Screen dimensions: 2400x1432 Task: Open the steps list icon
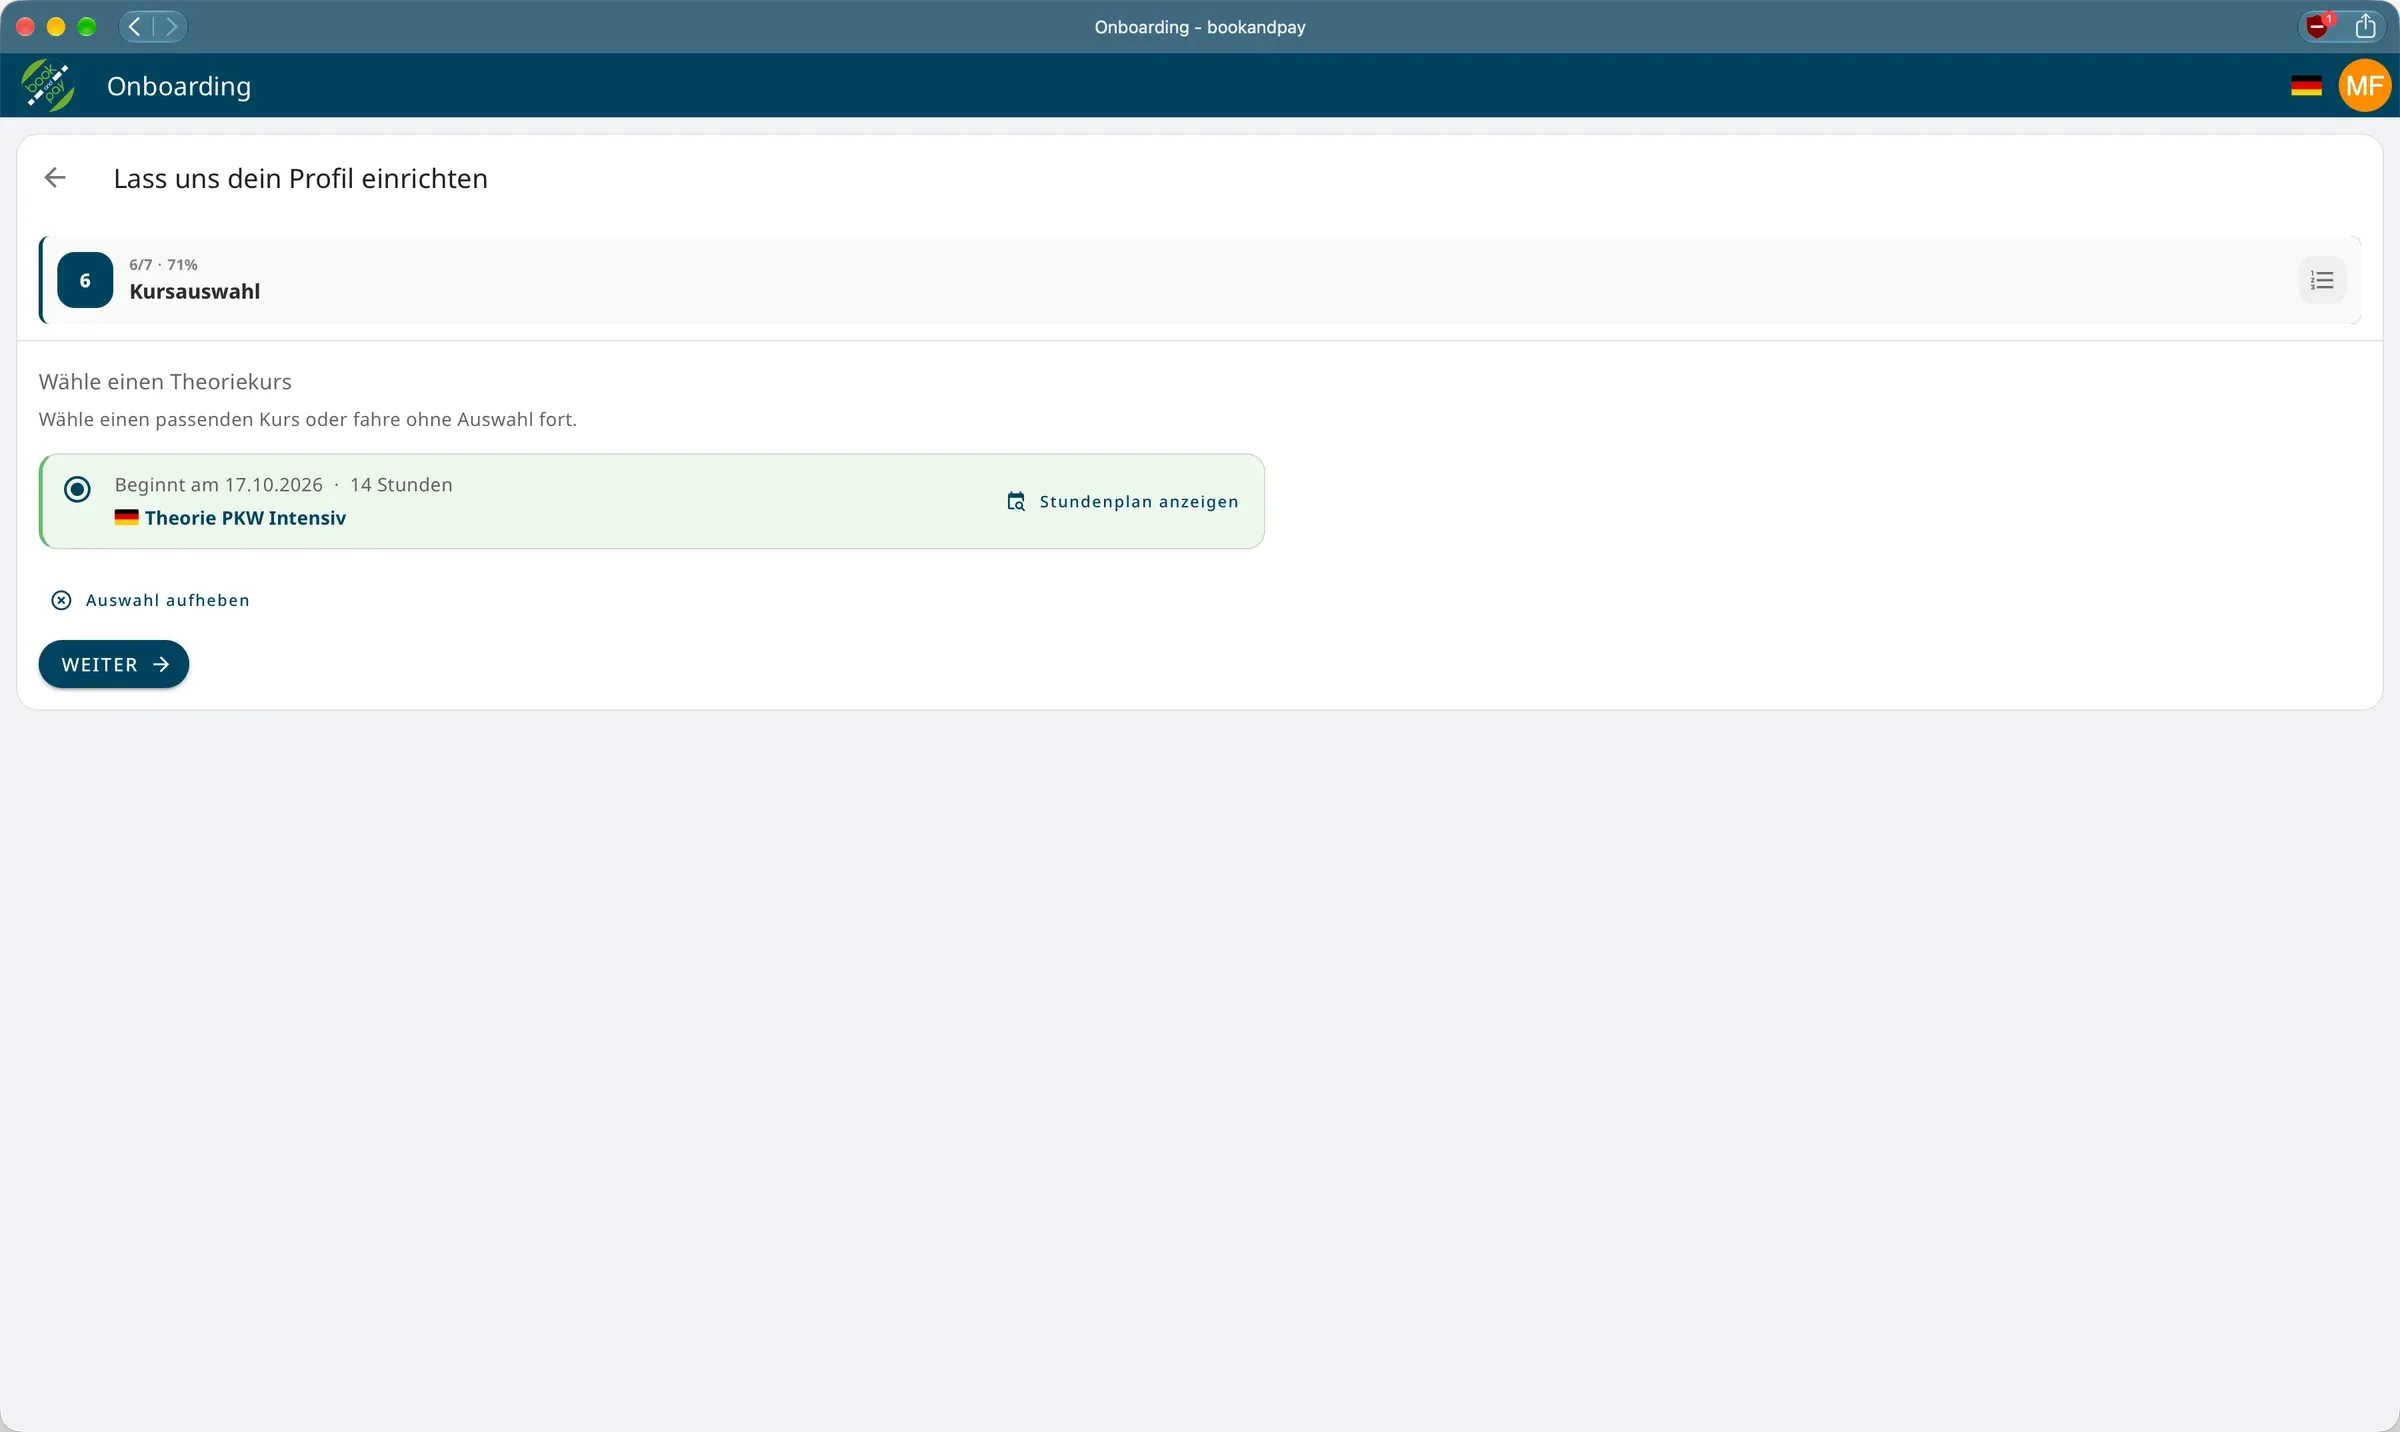2322,281
